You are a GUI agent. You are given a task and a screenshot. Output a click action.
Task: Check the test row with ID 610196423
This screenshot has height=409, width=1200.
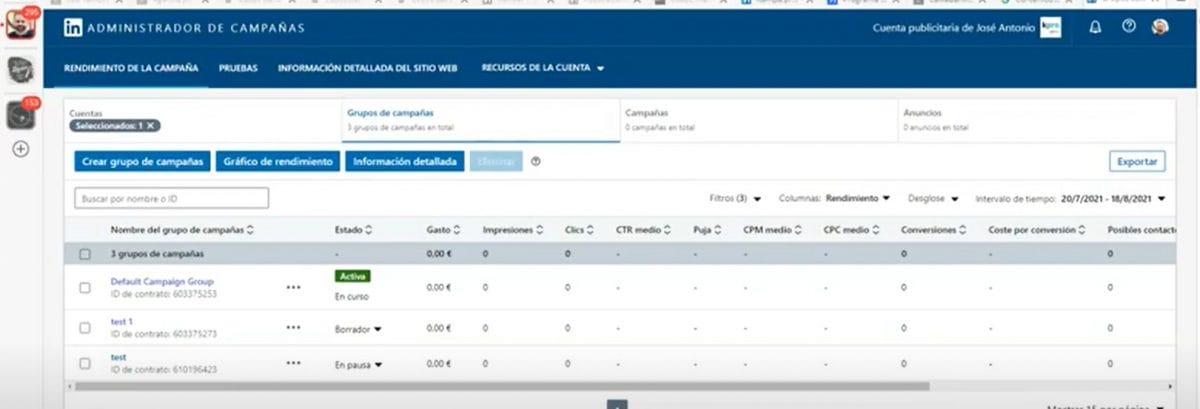[85, 363]
